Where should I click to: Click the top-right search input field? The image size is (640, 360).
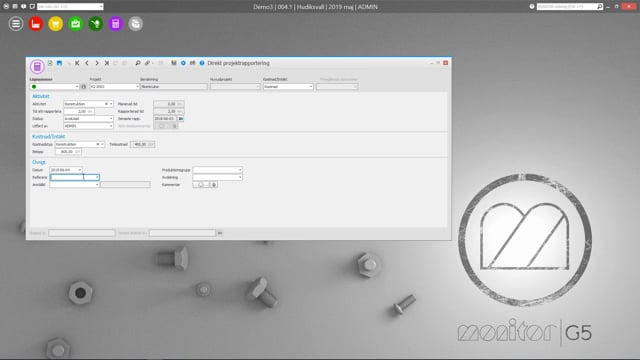(x=567, y=7)
